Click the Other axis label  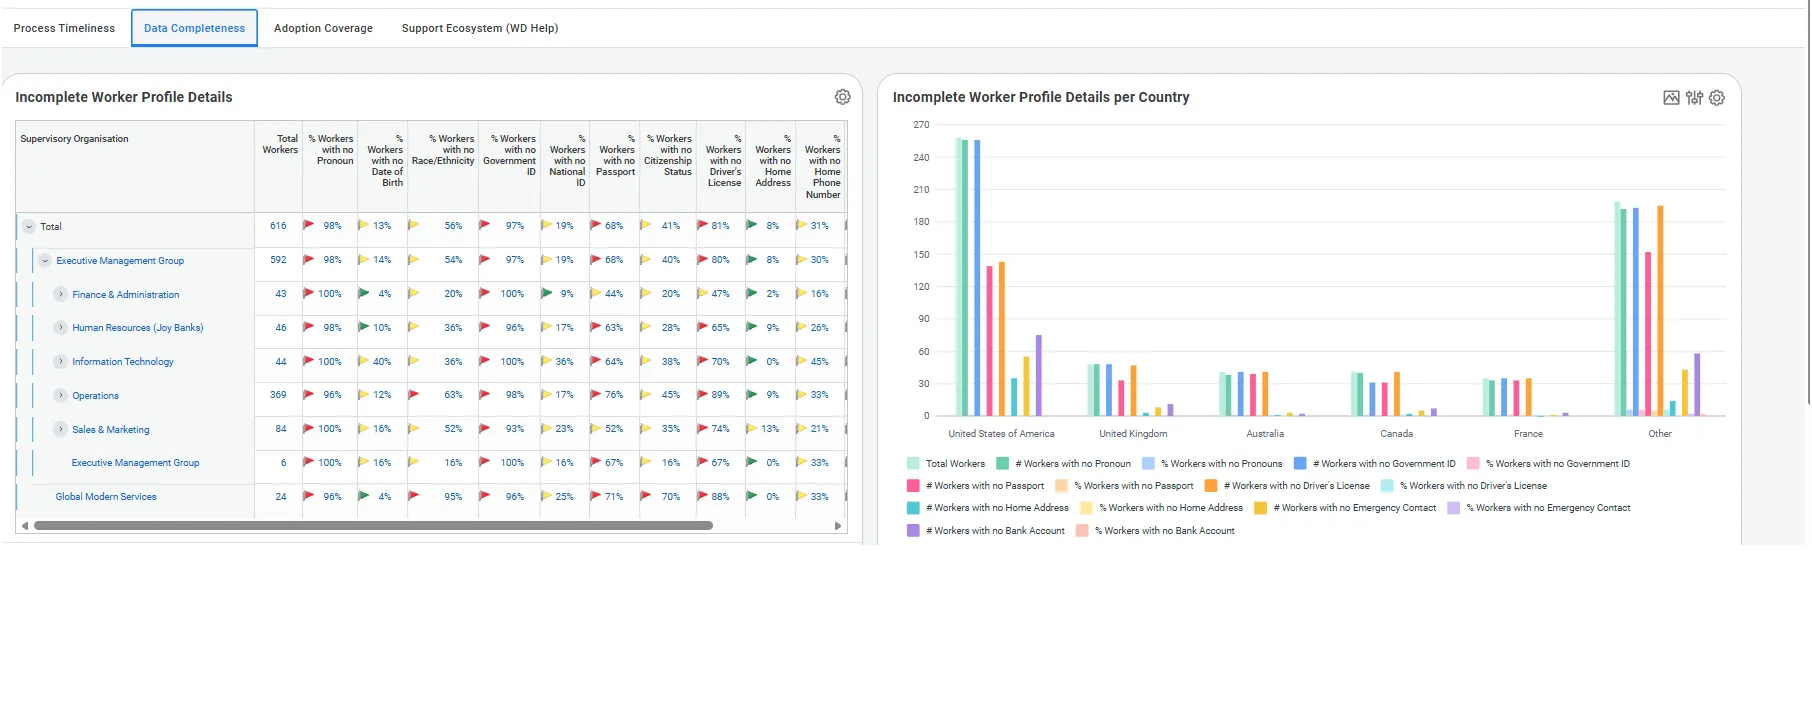click(x=1660, y=434)
